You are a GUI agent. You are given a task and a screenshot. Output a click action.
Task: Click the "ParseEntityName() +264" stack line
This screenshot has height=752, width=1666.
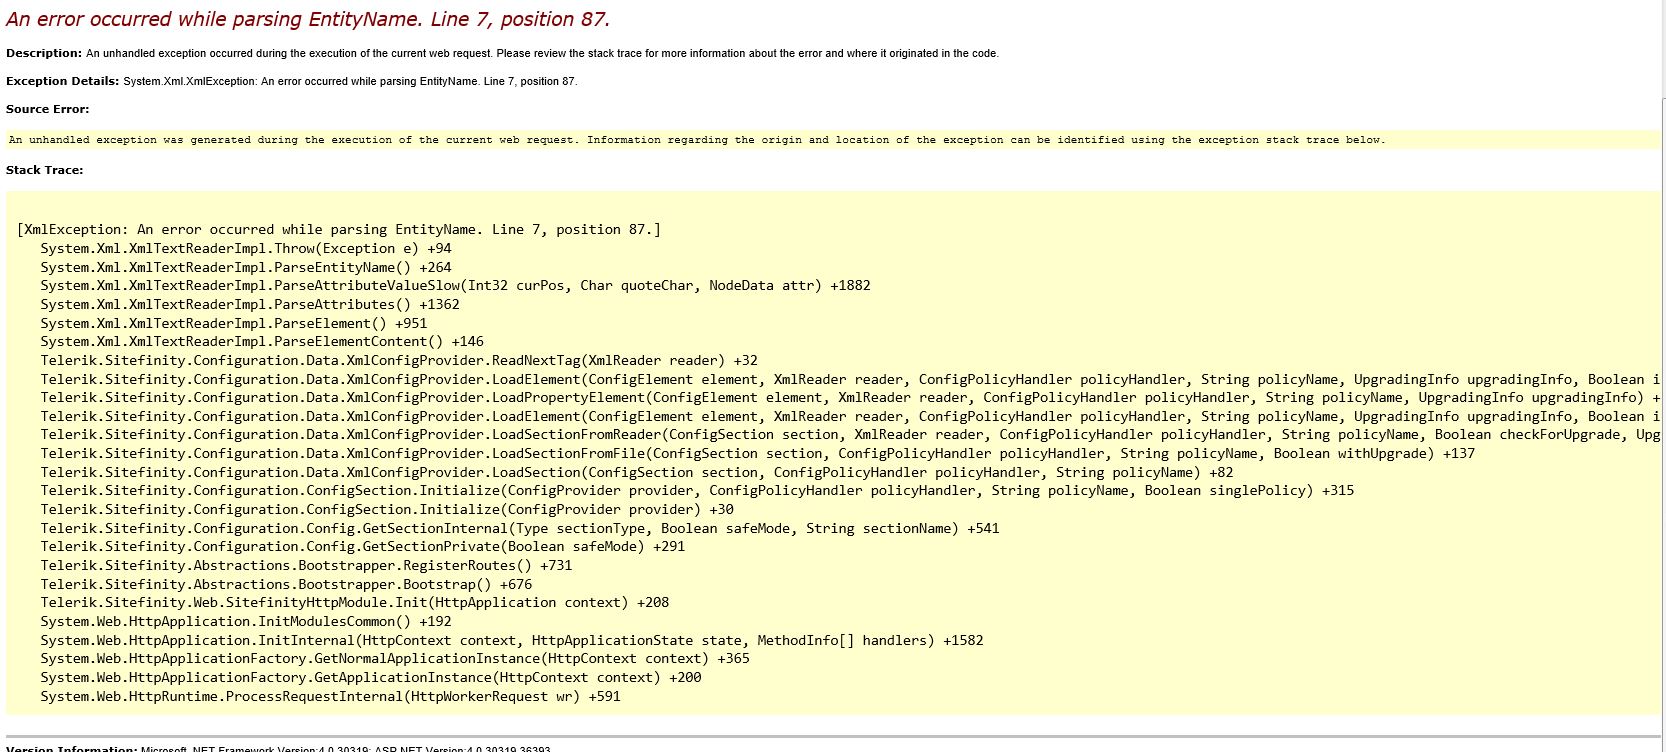coord(246,267)
